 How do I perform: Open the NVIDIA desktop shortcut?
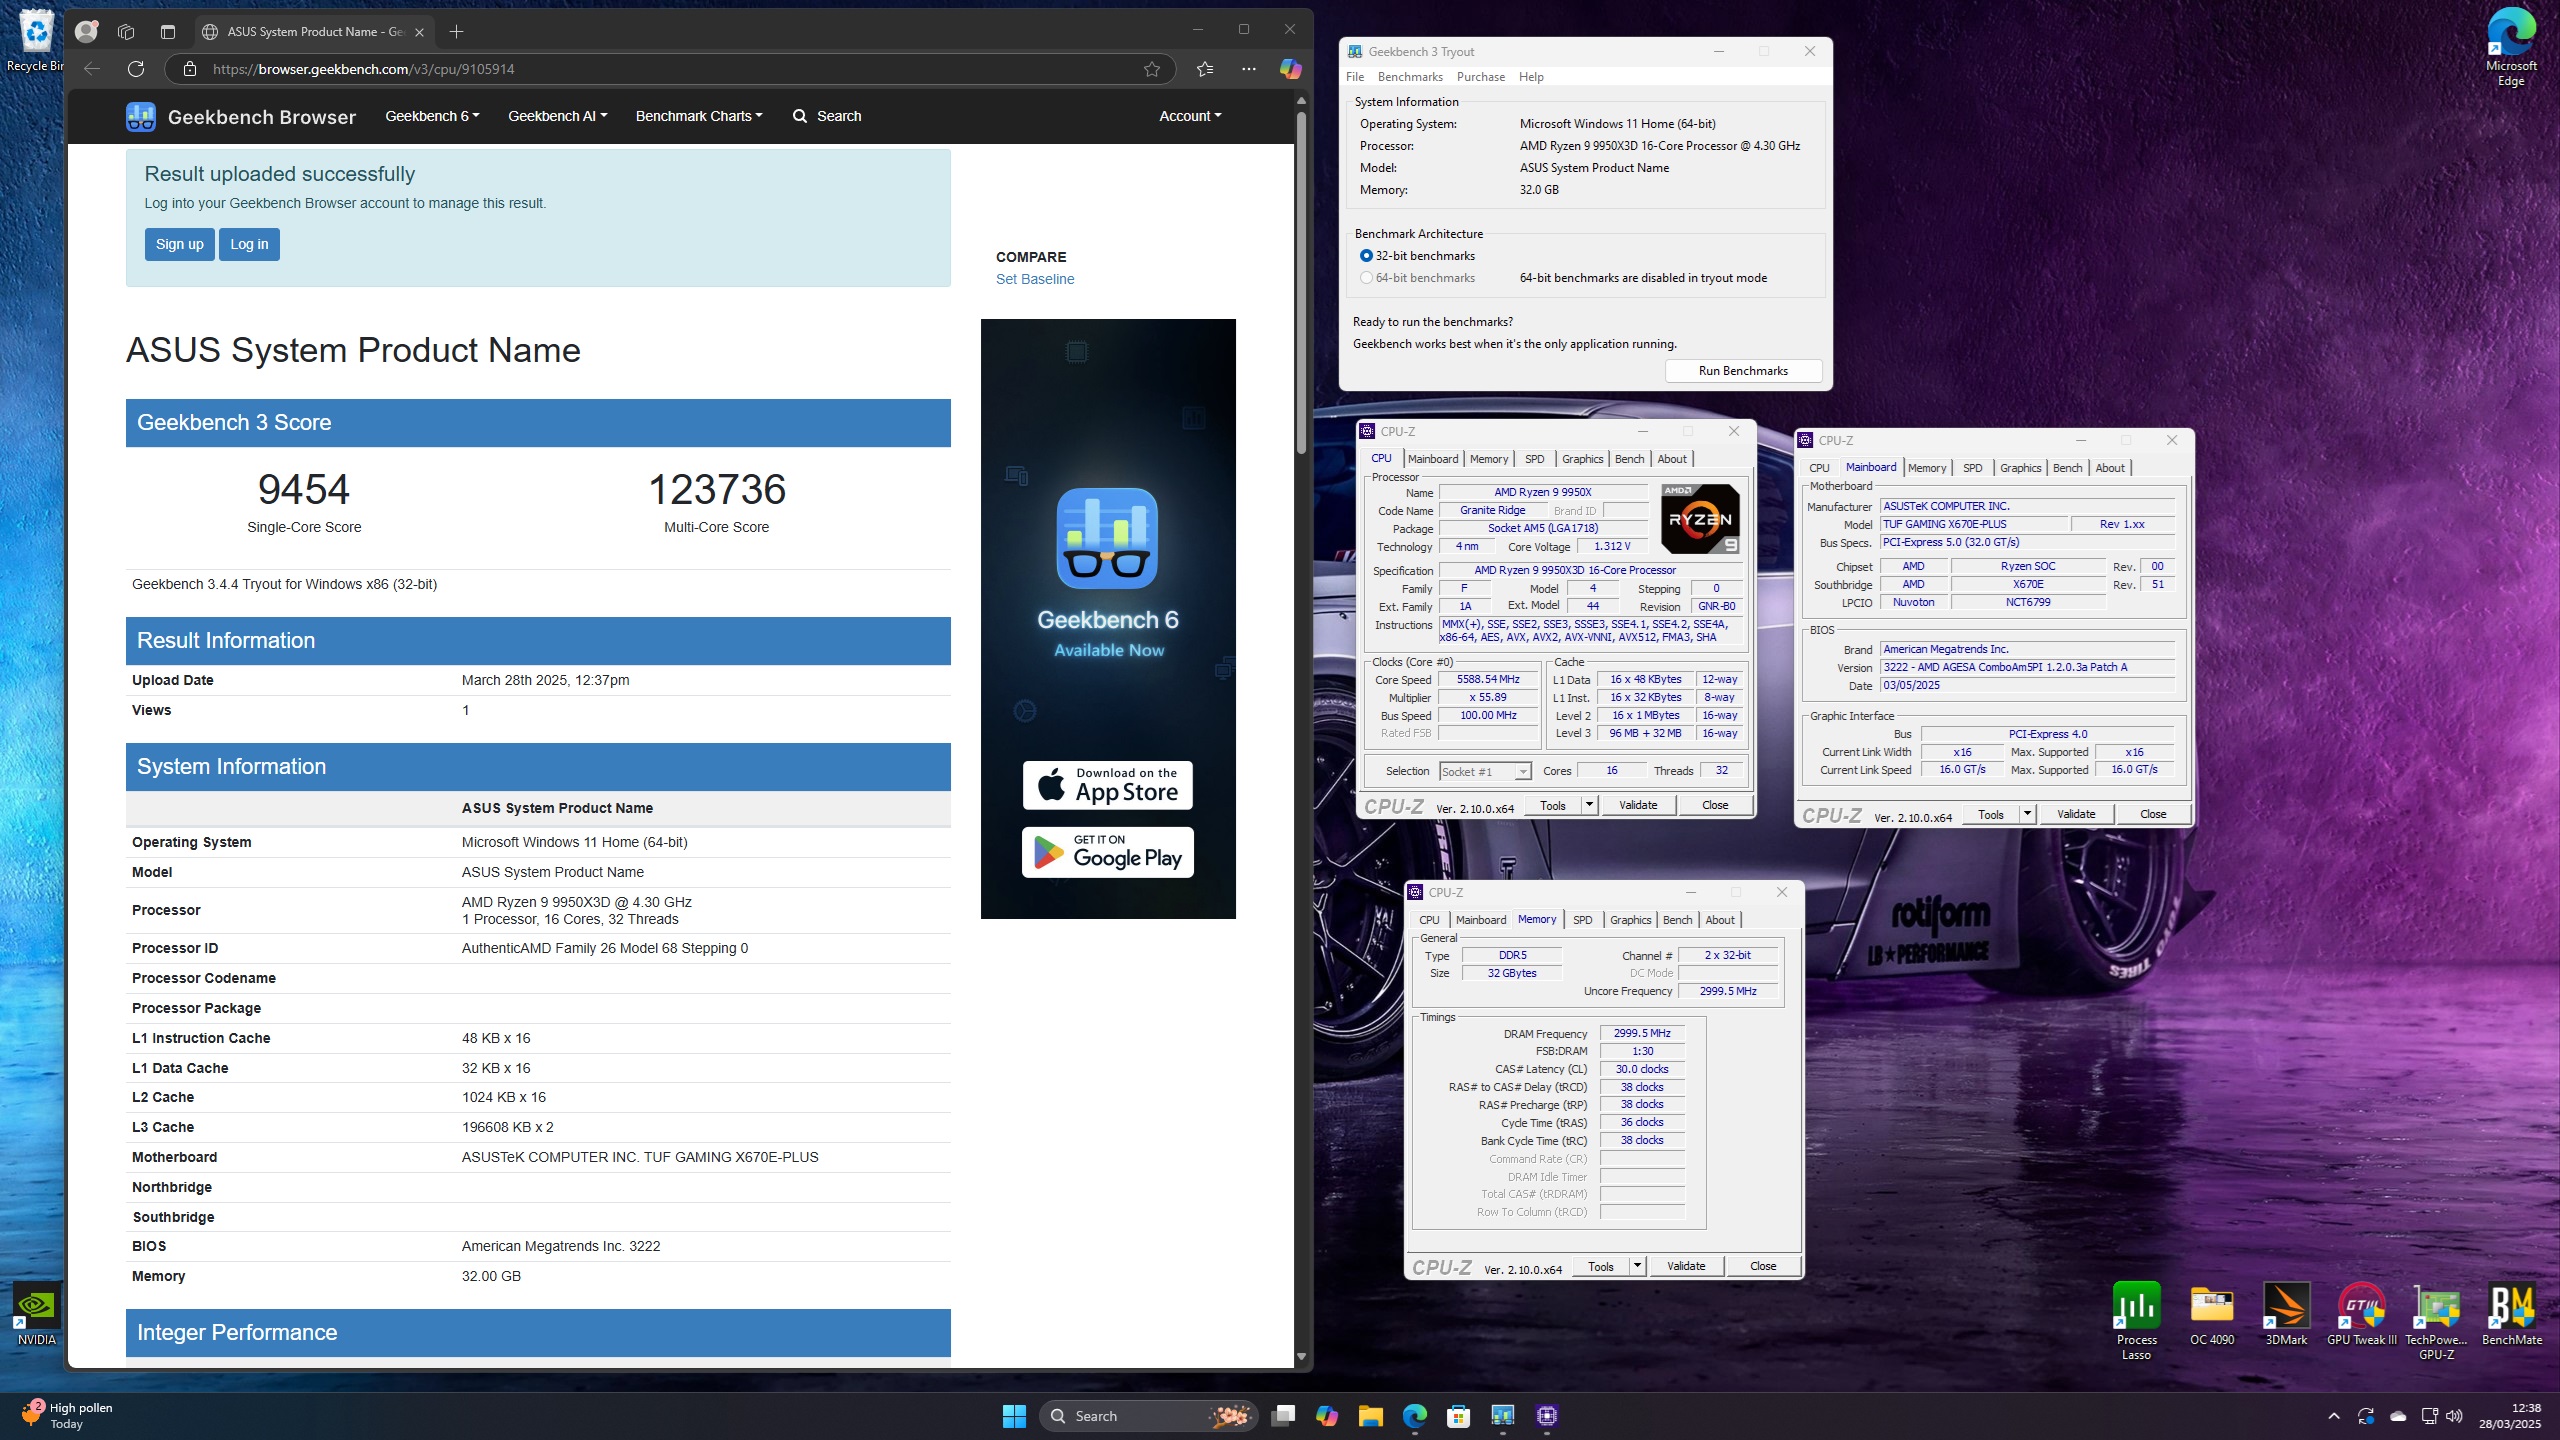coord(36,1314)
